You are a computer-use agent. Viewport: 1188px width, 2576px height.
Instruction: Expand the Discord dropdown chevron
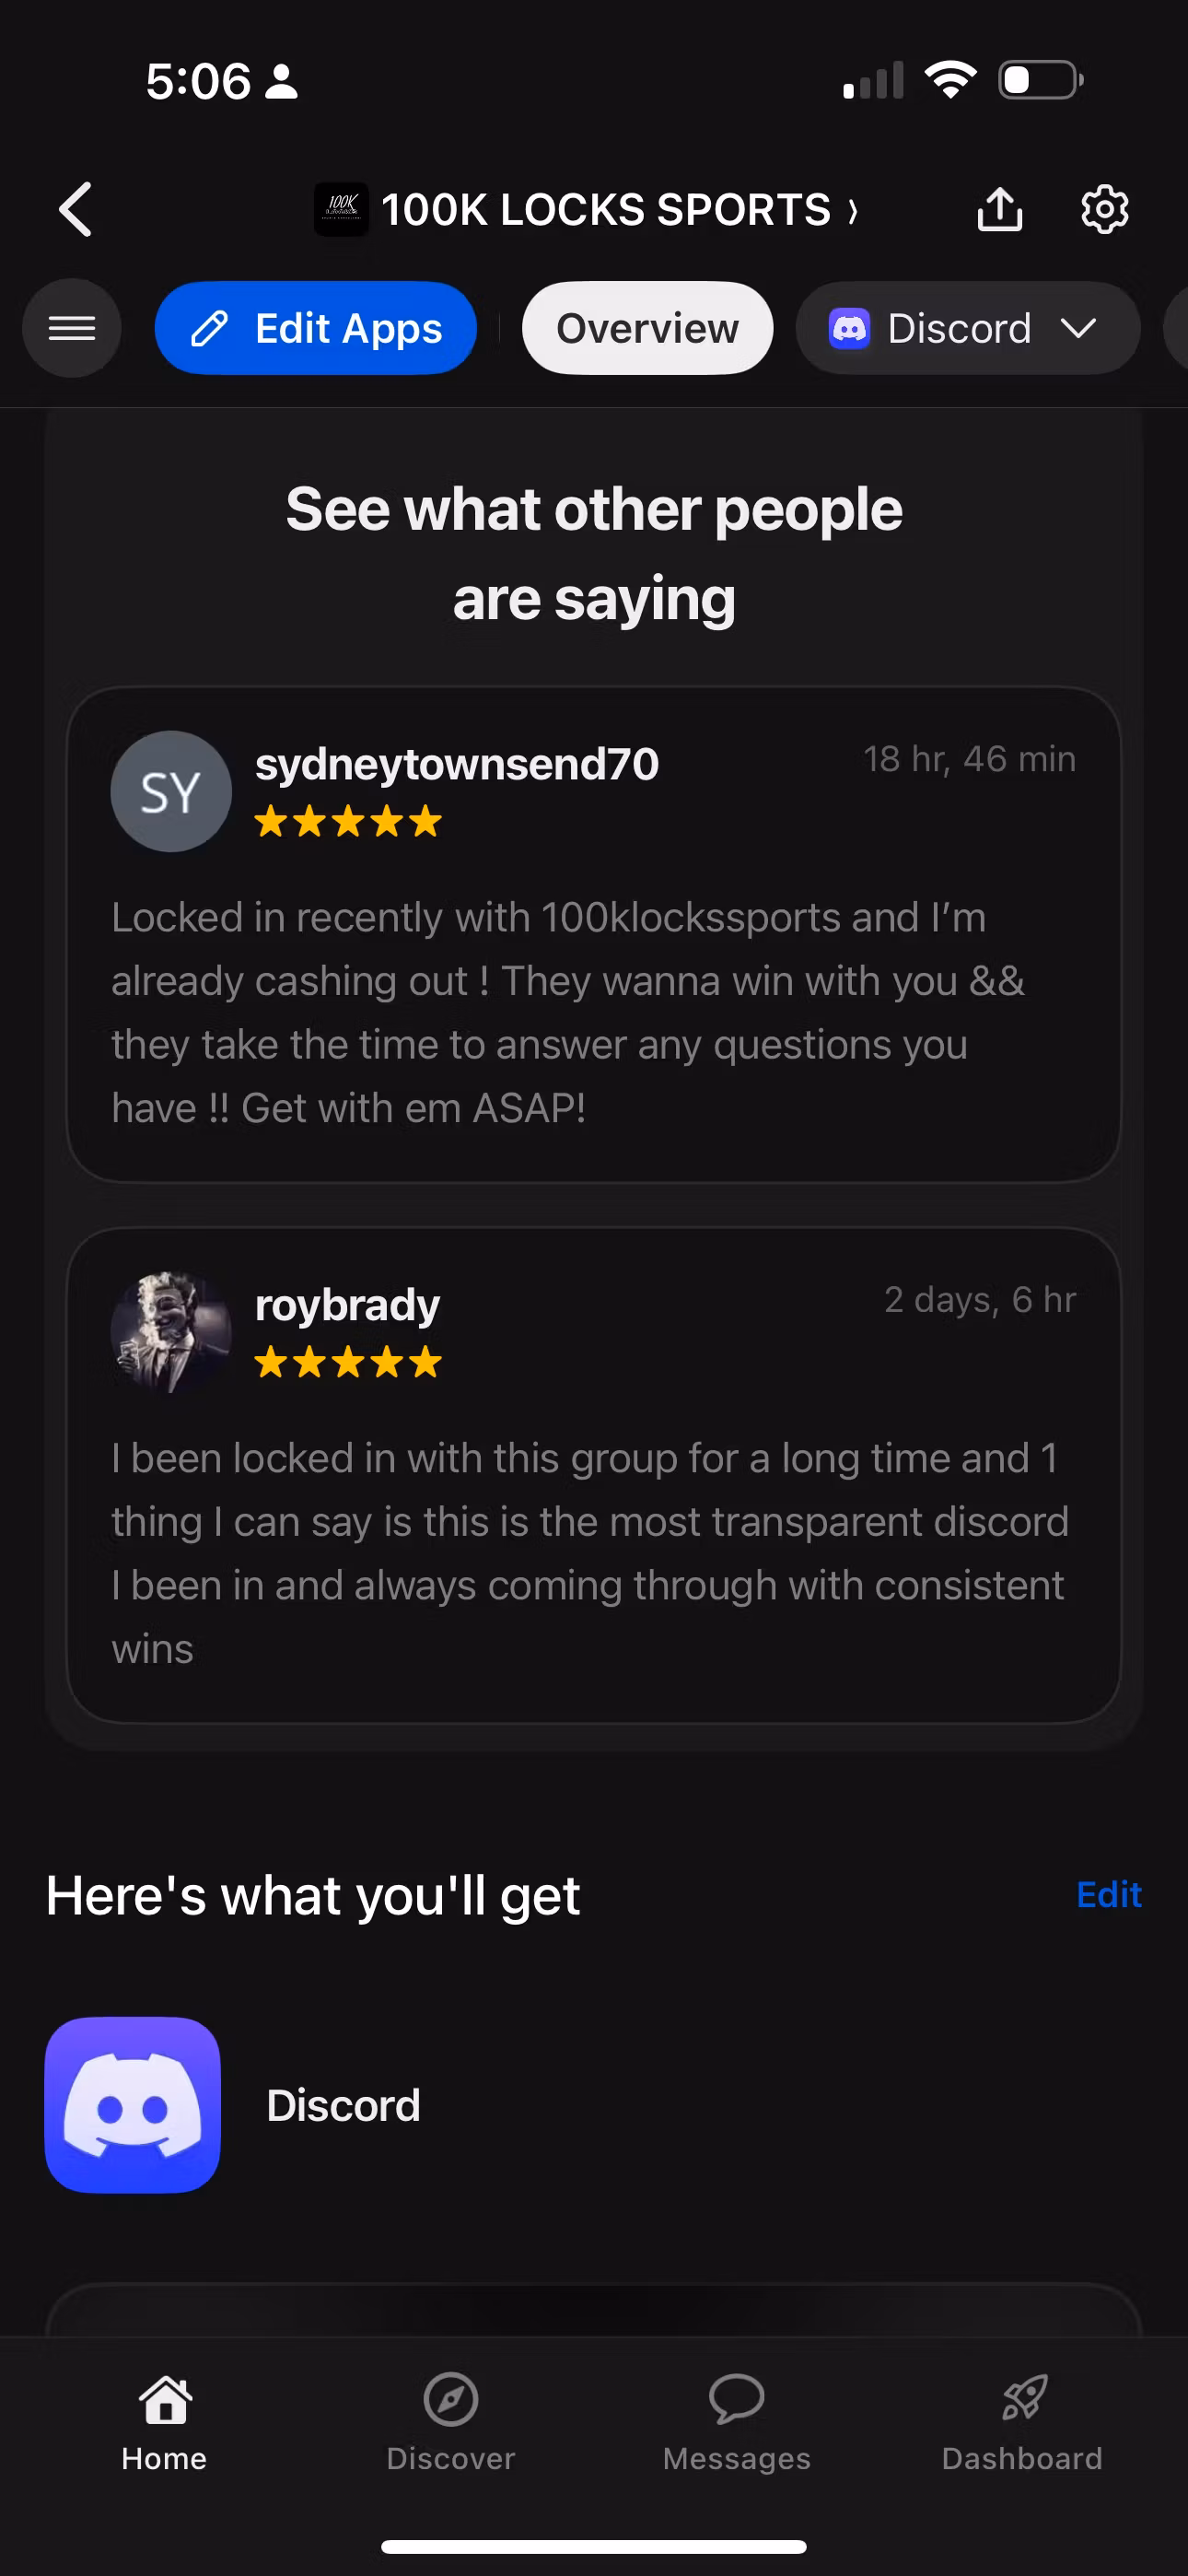(1078, 328)
